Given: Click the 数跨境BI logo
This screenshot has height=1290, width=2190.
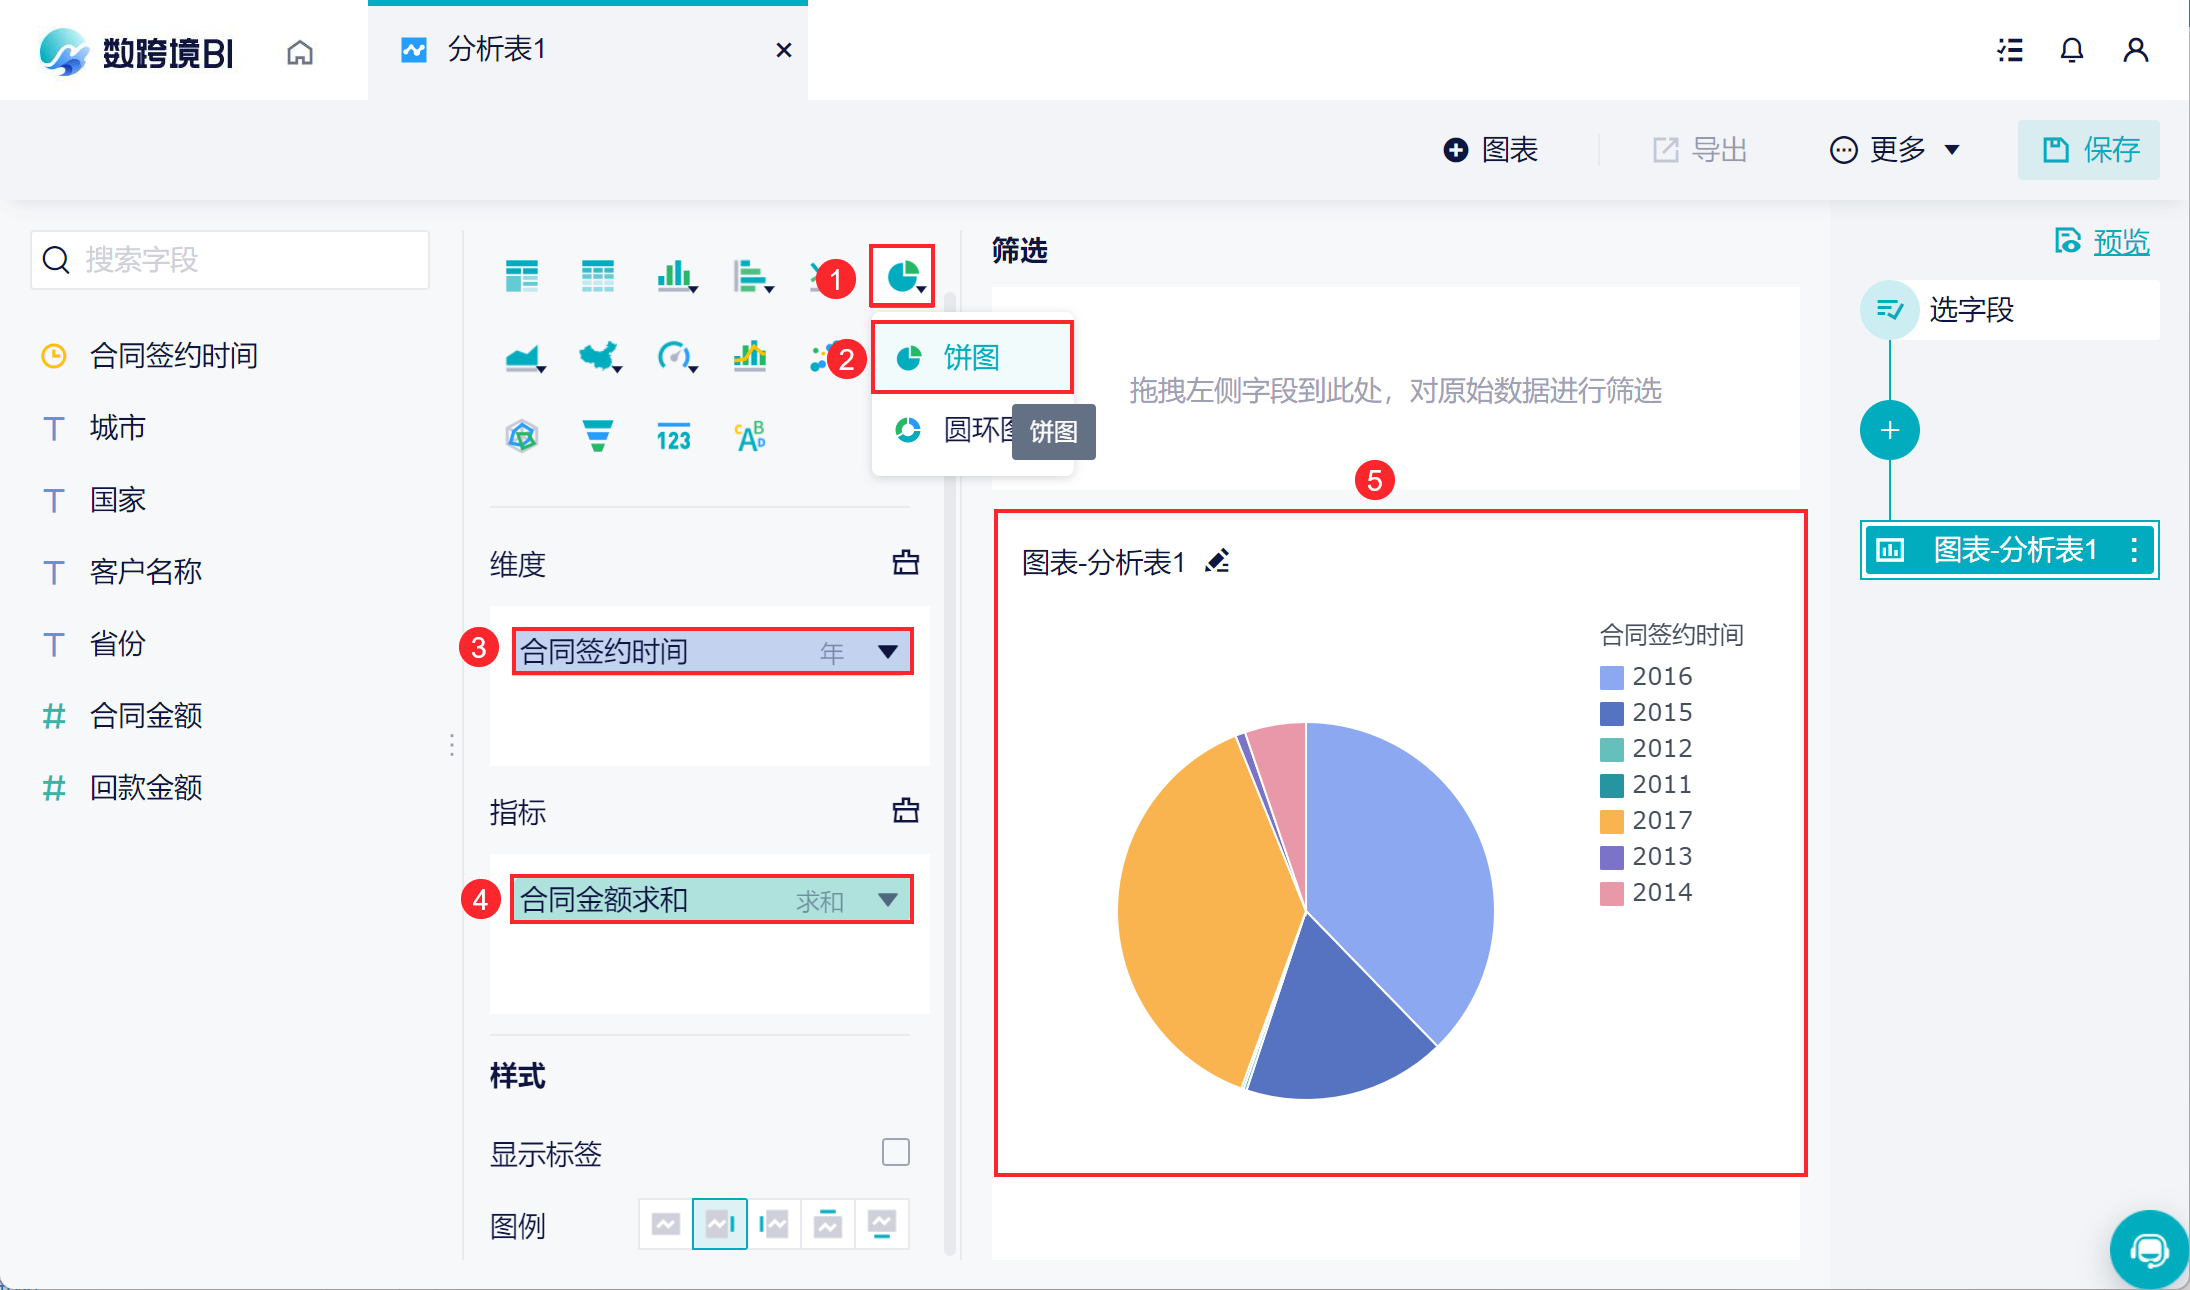Looking at the screenshot, I should click(x=136, y=52).
